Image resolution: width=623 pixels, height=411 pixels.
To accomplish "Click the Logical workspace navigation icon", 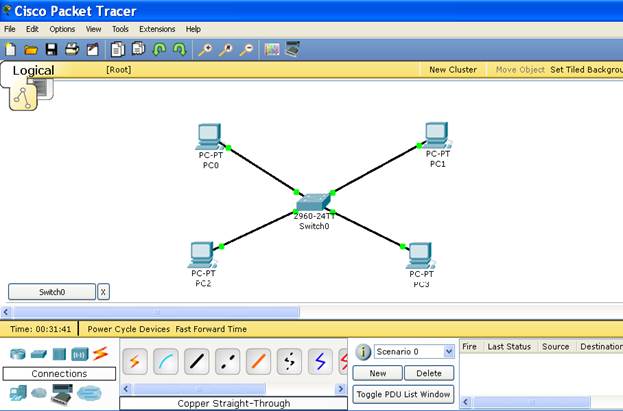I will (23, 97).
